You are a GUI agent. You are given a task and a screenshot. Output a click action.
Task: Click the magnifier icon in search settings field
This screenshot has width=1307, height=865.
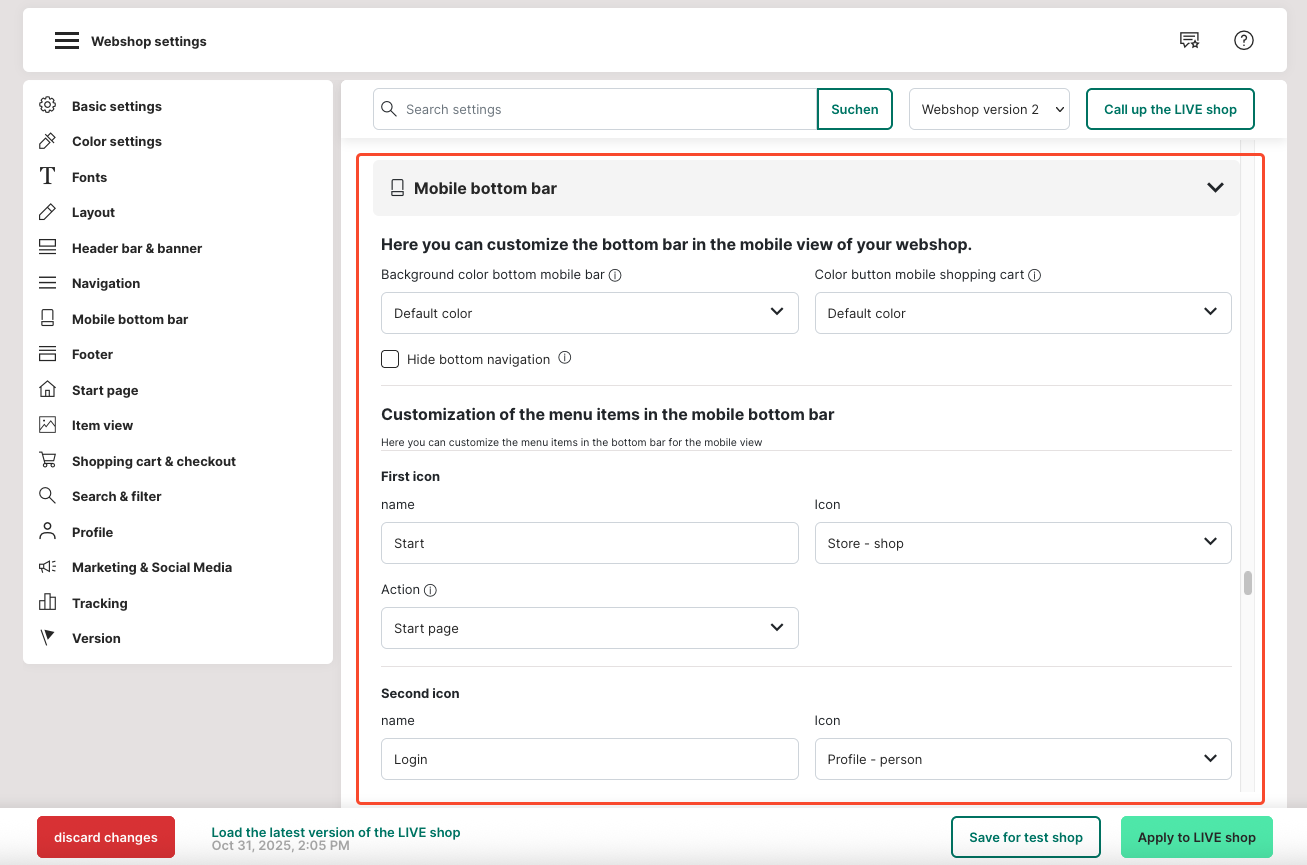(389, 109)
